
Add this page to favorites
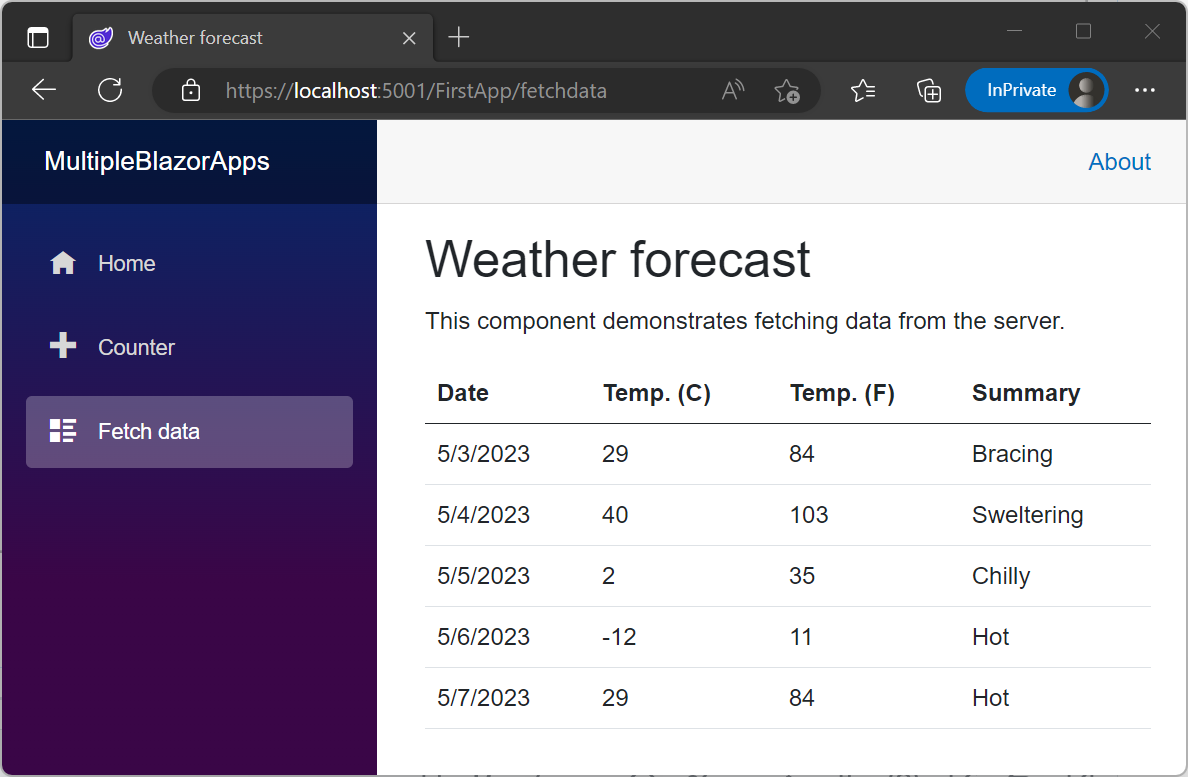click(x=788, y=91)
